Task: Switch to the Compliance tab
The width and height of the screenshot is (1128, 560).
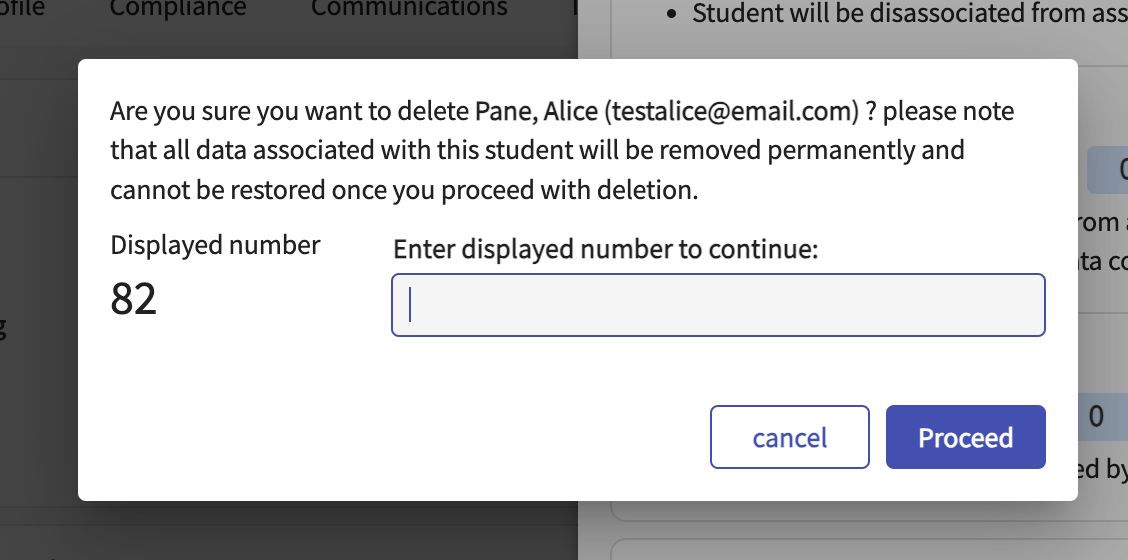Action: (178, 9)
